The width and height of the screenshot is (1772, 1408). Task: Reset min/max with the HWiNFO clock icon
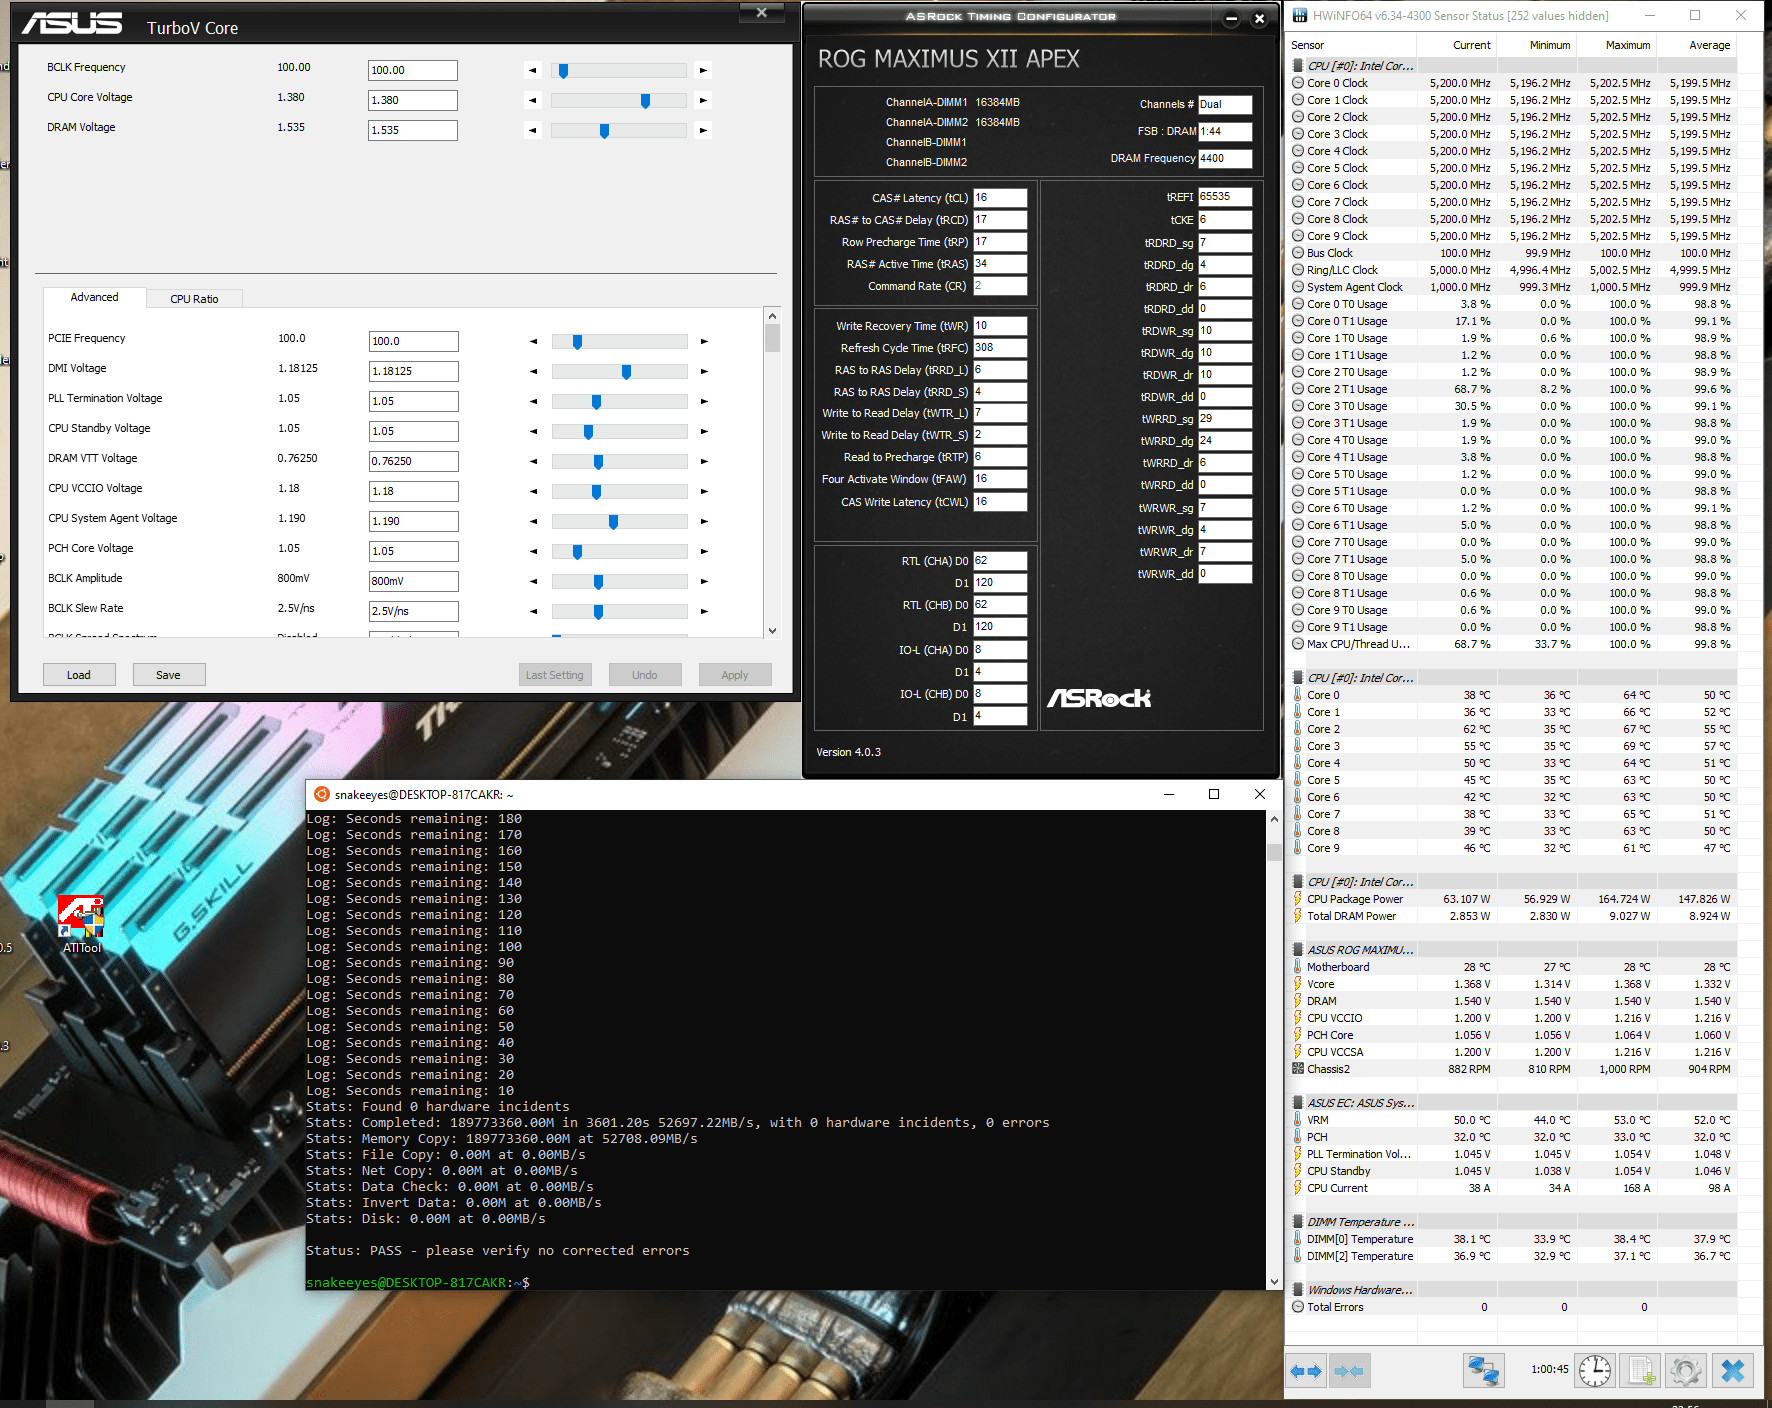(1595, 1370)
